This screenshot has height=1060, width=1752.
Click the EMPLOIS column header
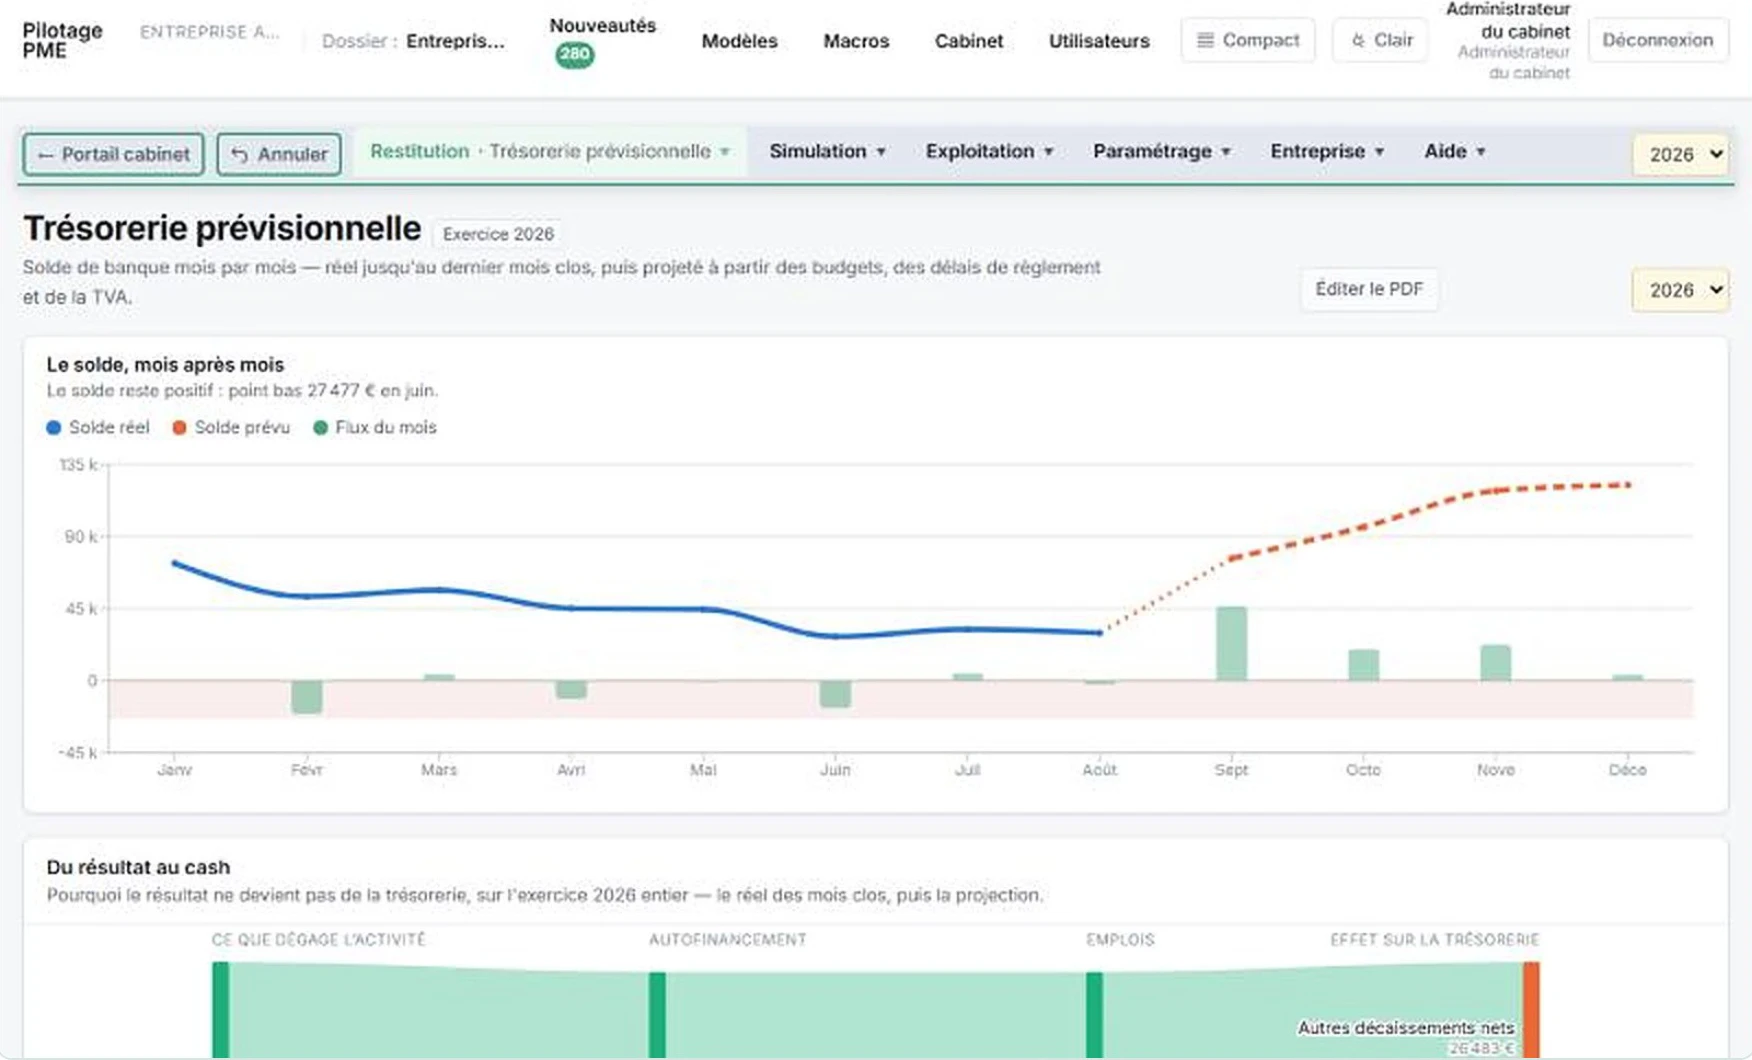pos(1120,940)
